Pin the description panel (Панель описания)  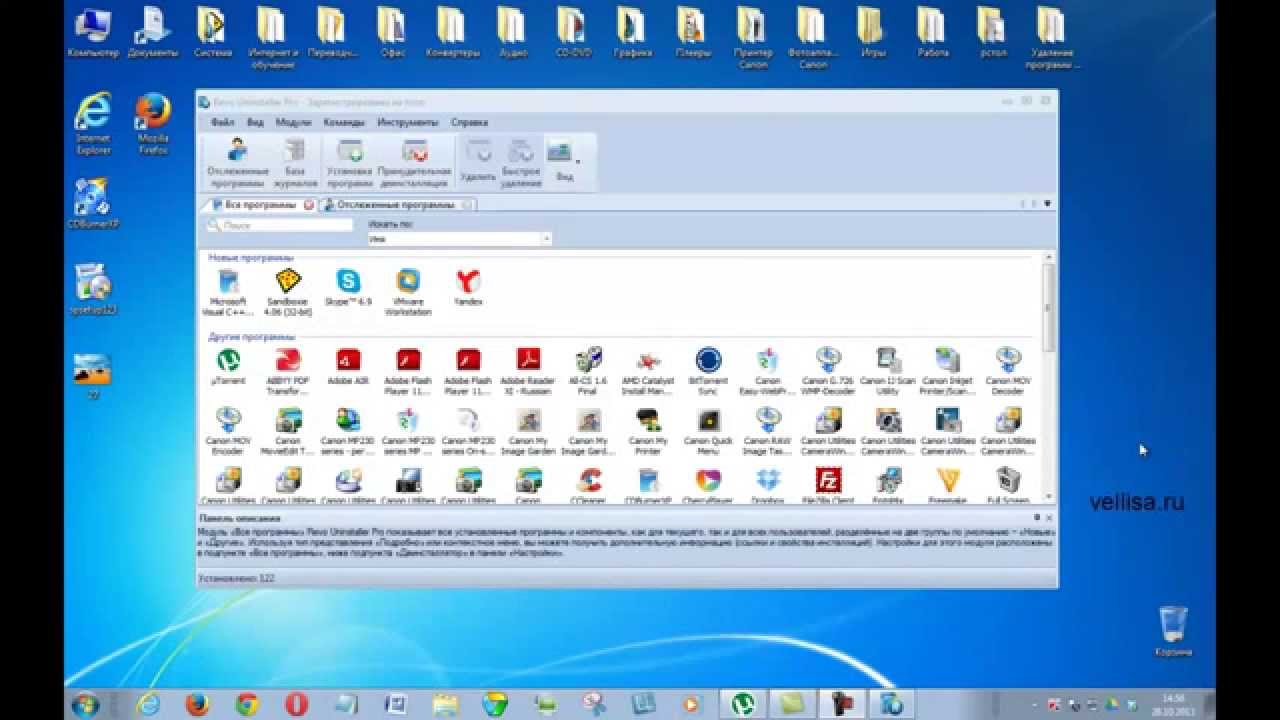[1037, 518]
